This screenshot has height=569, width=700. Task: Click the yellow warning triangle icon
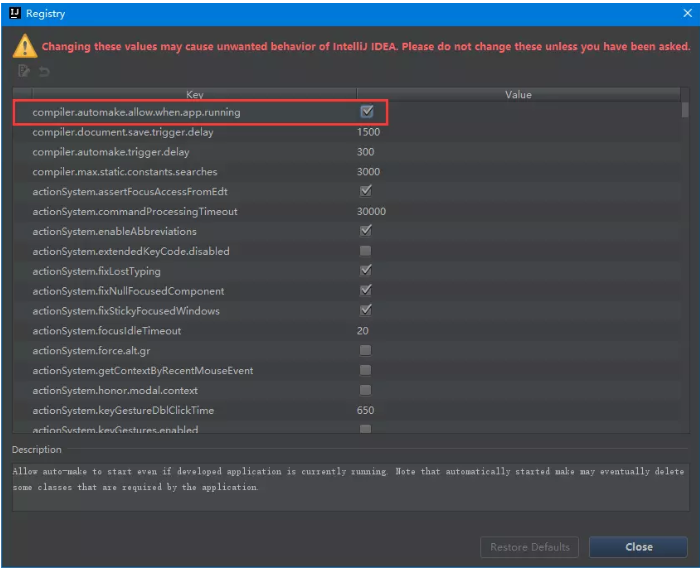25,46
